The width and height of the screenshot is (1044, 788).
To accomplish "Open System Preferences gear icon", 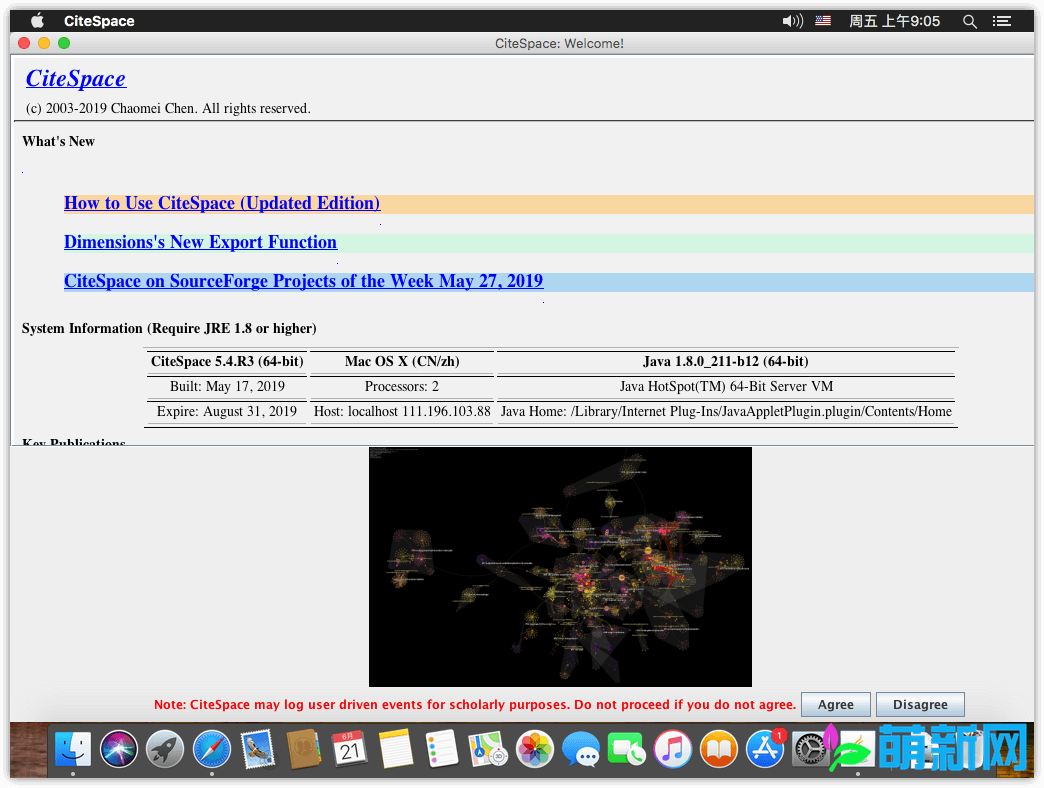I will coord(810,751).
